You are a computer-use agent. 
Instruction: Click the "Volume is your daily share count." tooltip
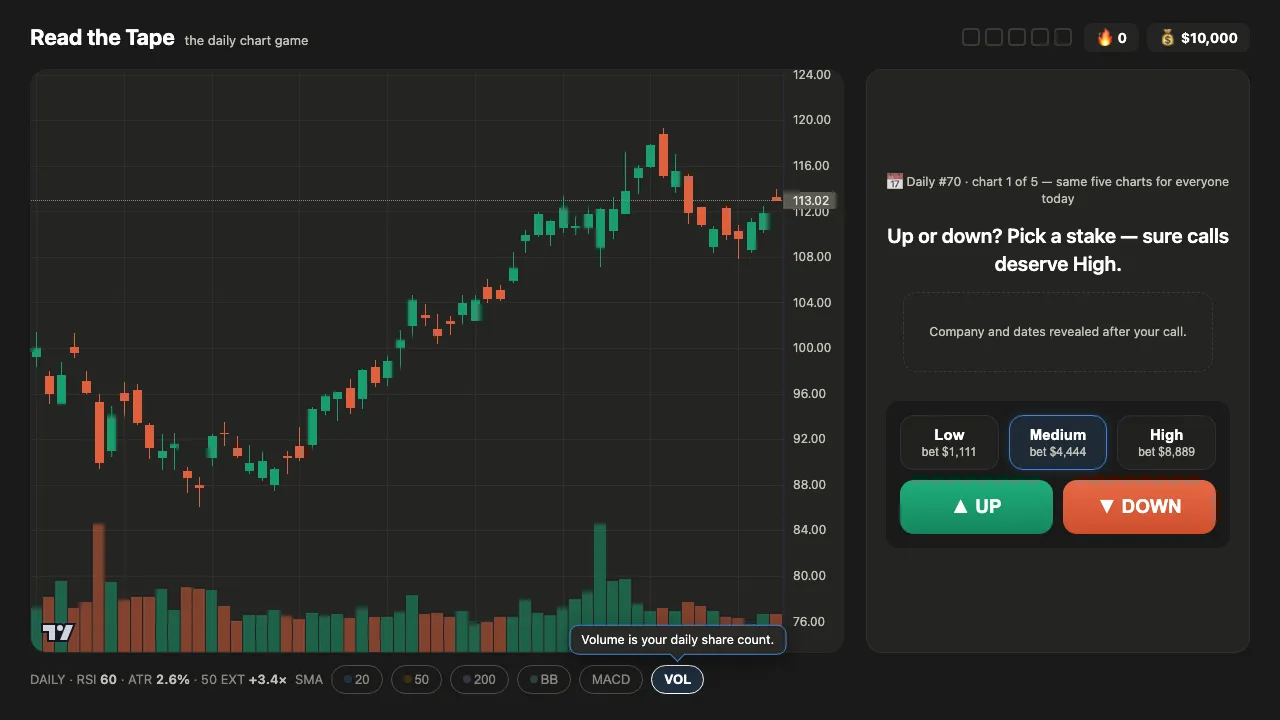pyautogui.click(x=678, y=640)
